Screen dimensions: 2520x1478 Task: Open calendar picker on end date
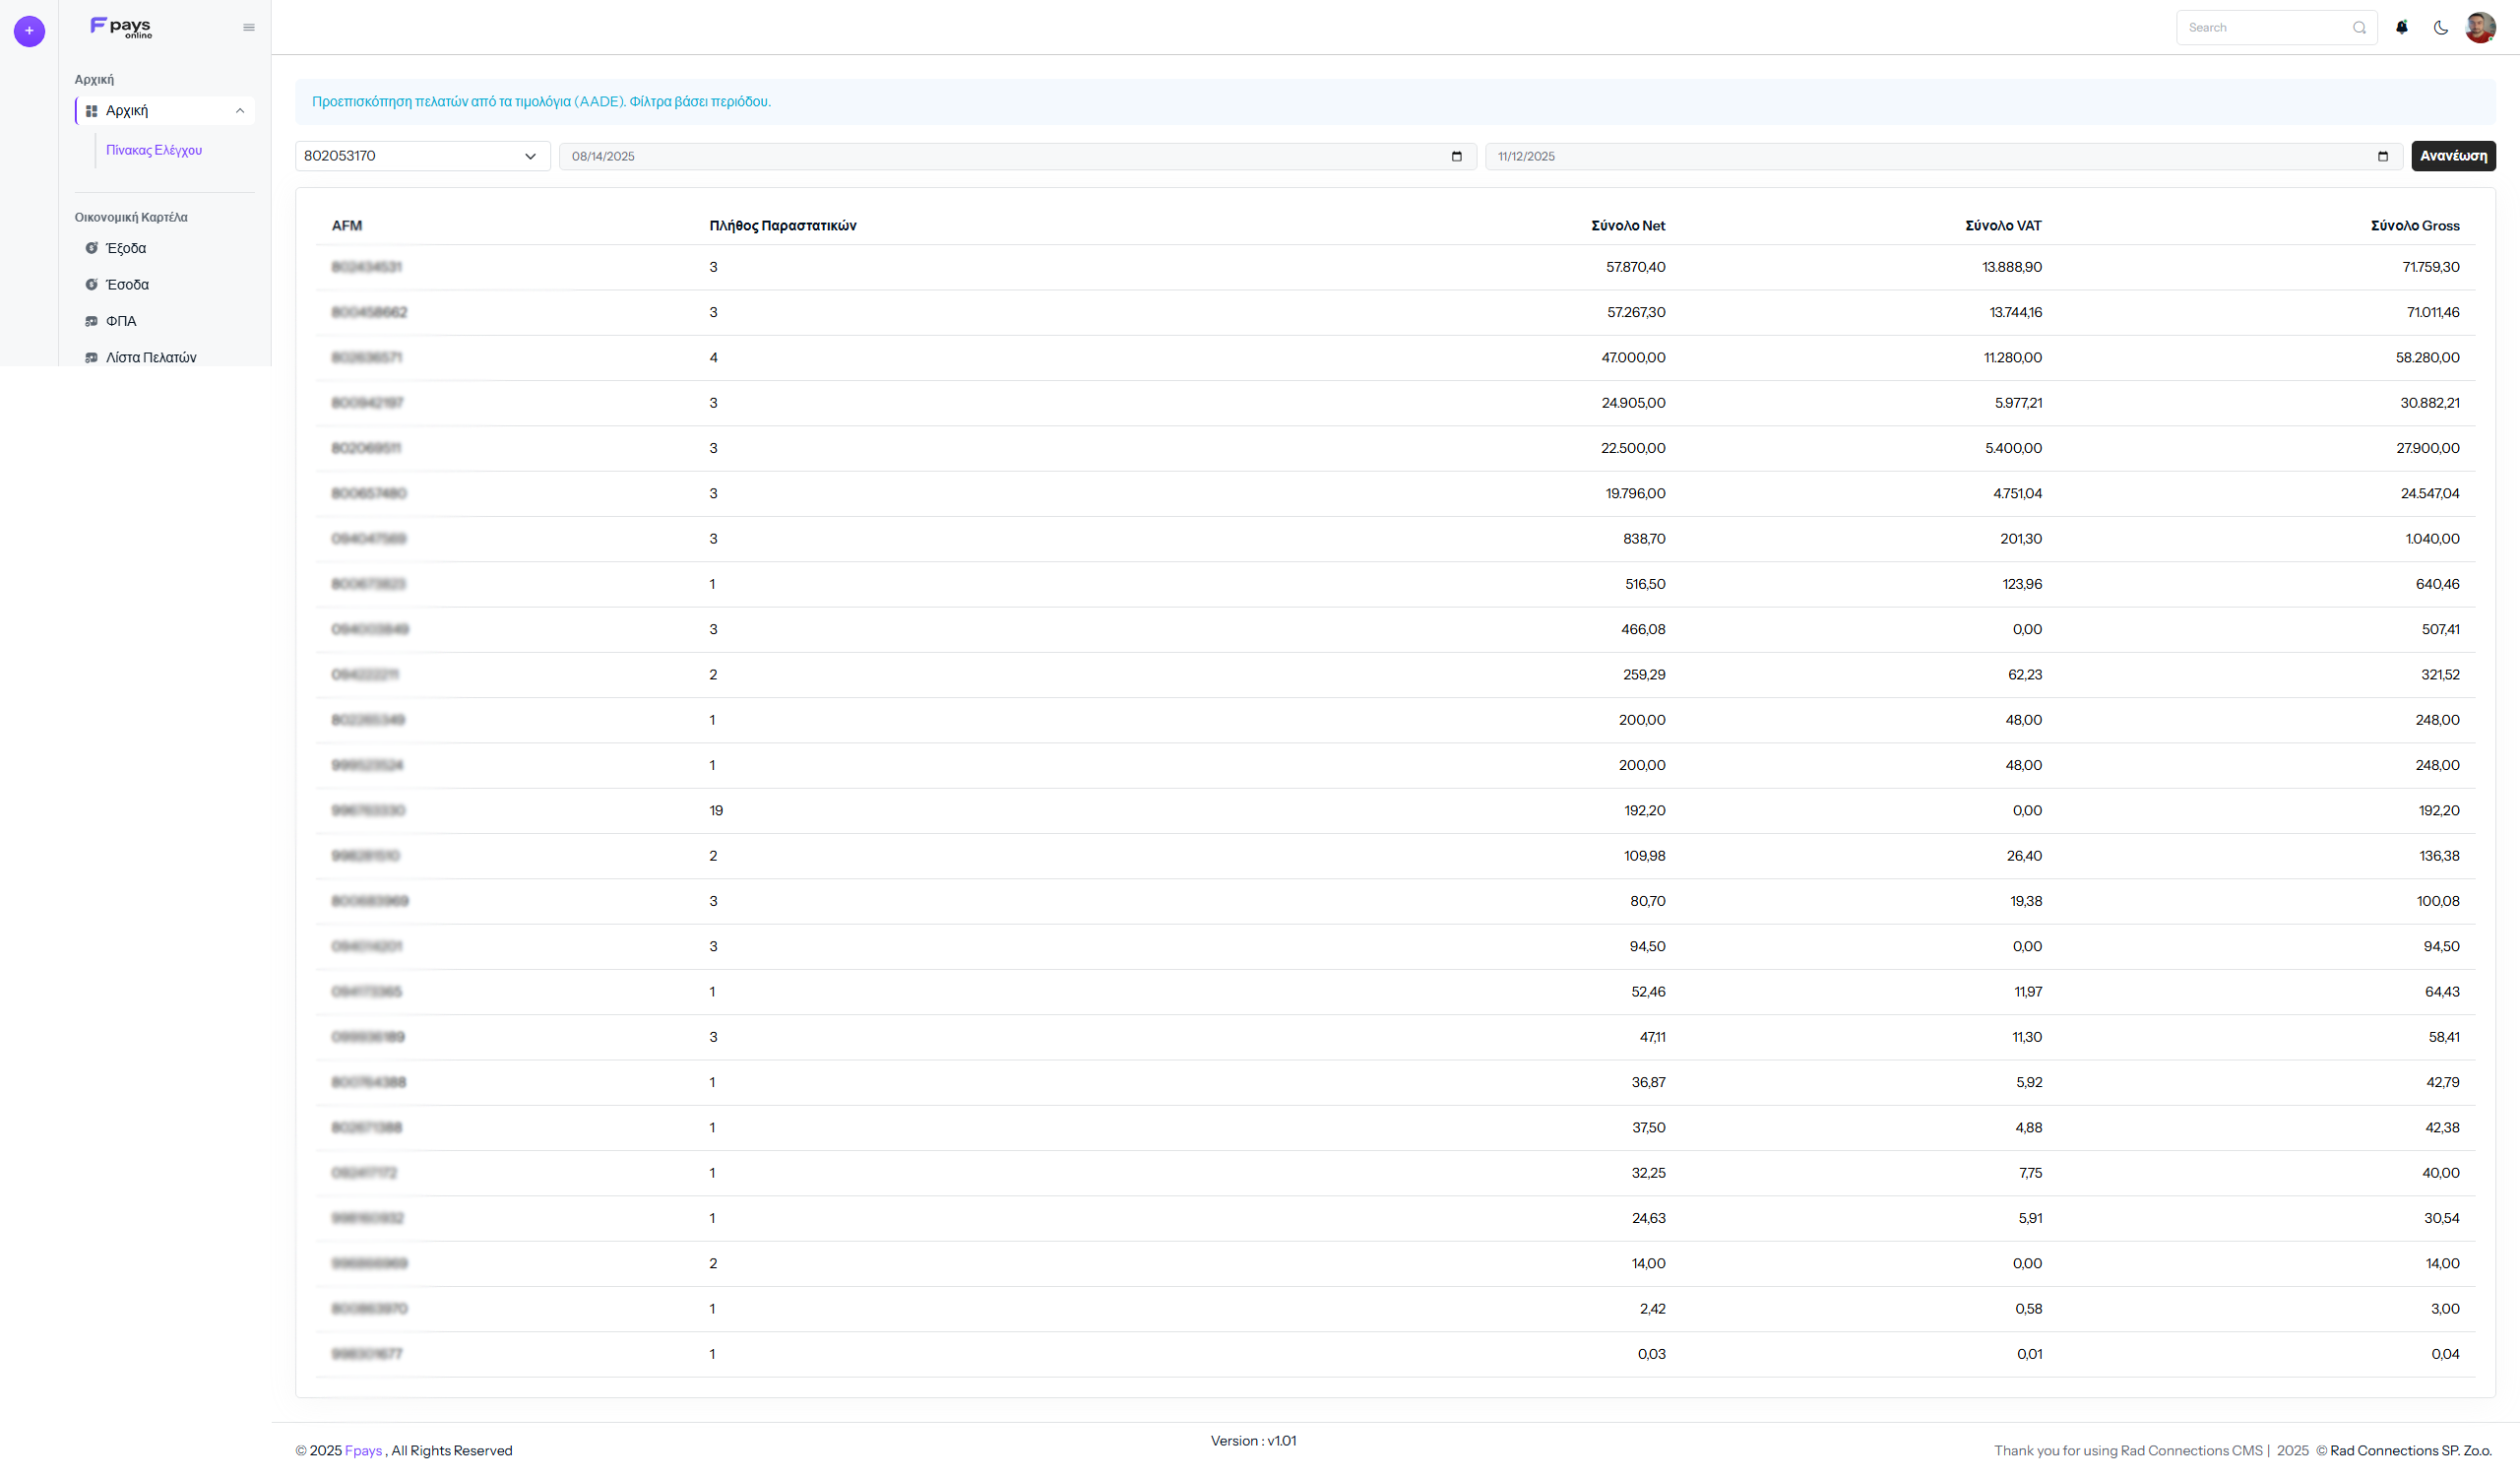(2382, 156)
